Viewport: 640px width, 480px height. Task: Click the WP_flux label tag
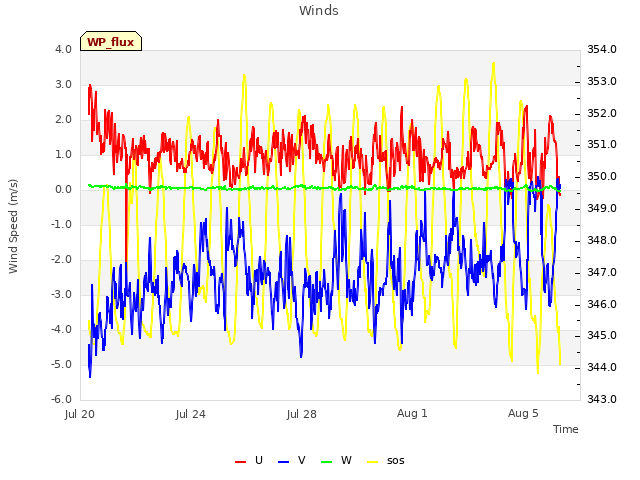point(111,41)
